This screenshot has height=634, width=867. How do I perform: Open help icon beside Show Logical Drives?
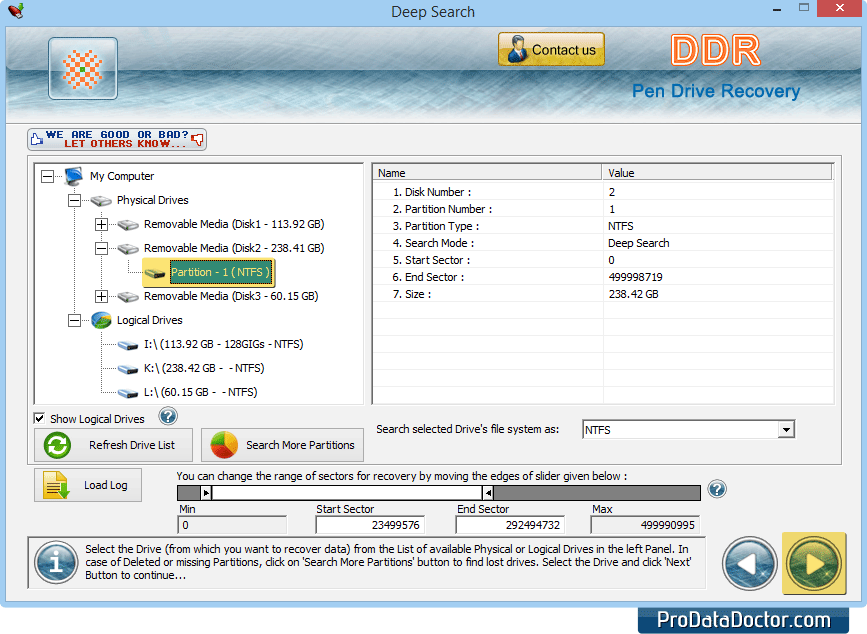coord(168,416)
